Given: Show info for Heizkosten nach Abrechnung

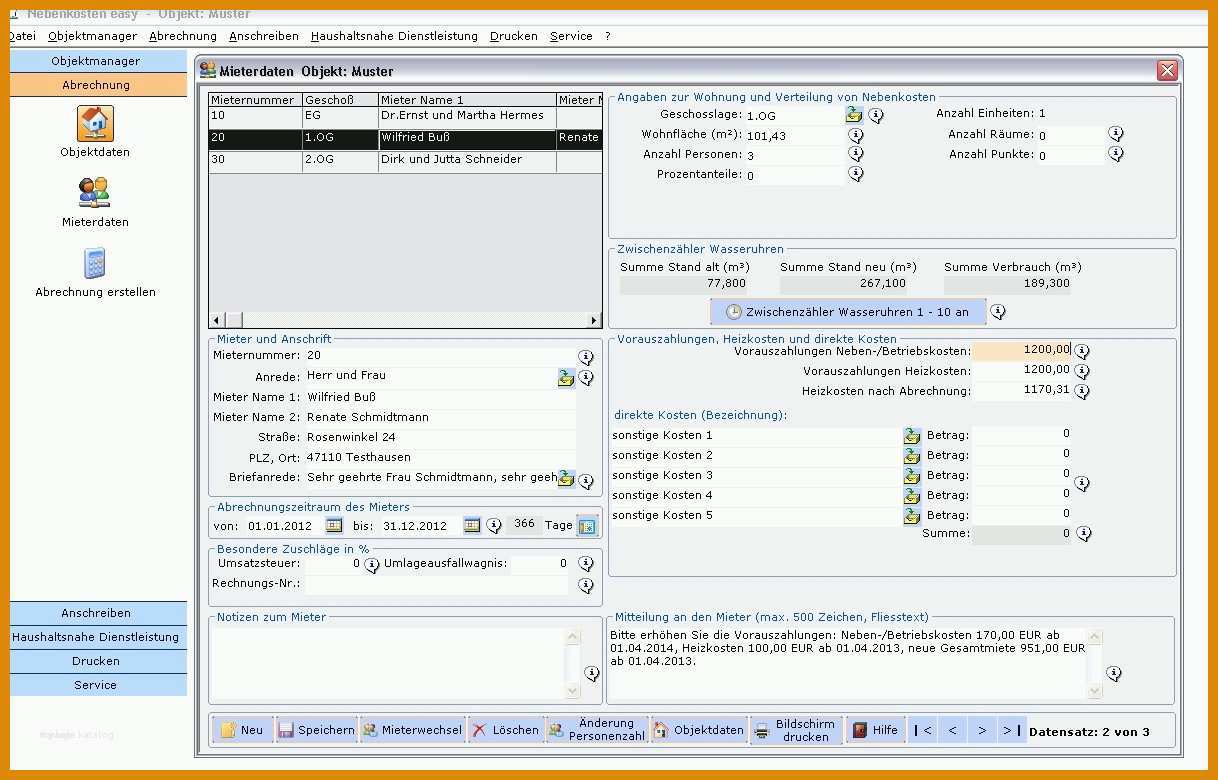Looking at the screenshot, I should pyautogui.click(x=1082, y=391).
